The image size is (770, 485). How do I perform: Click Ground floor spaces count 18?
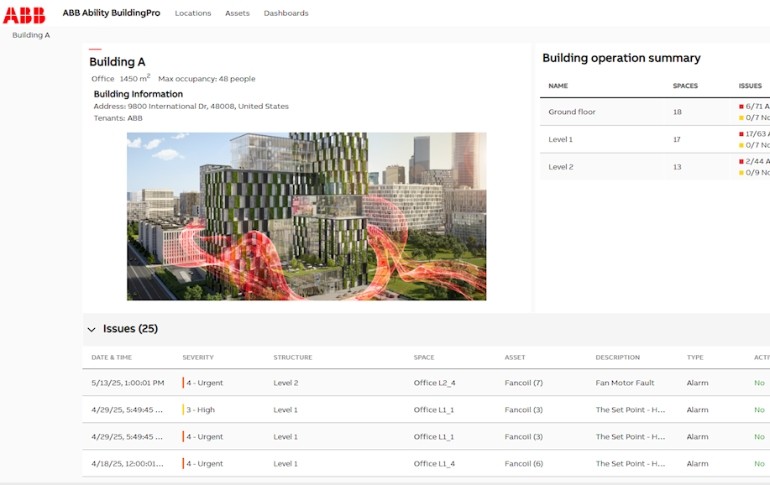click(x=677, y=112)
